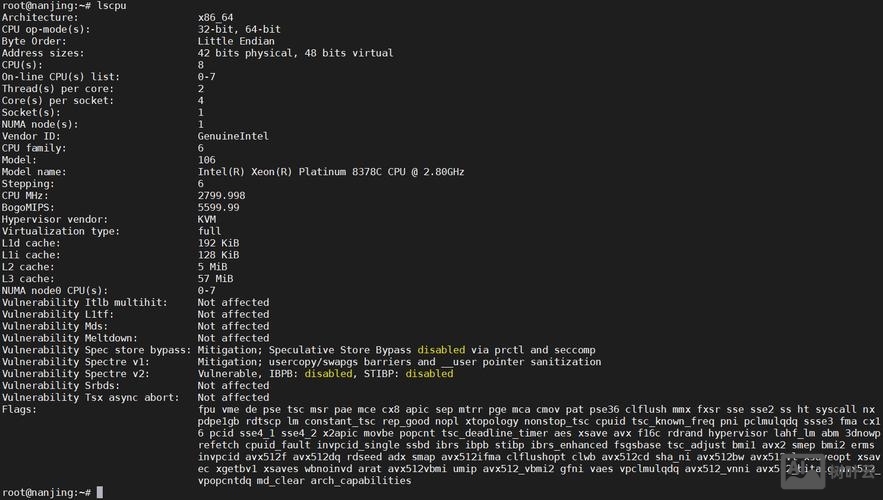Click the yellow 'disabled' after Speculative Store Bypass
883x500 pixels.
441,350
